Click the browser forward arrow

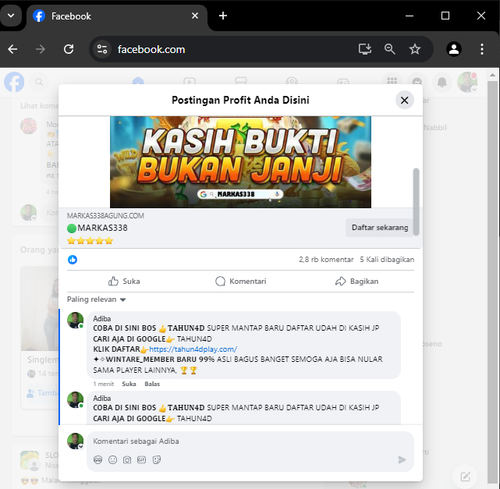[40, 49]
